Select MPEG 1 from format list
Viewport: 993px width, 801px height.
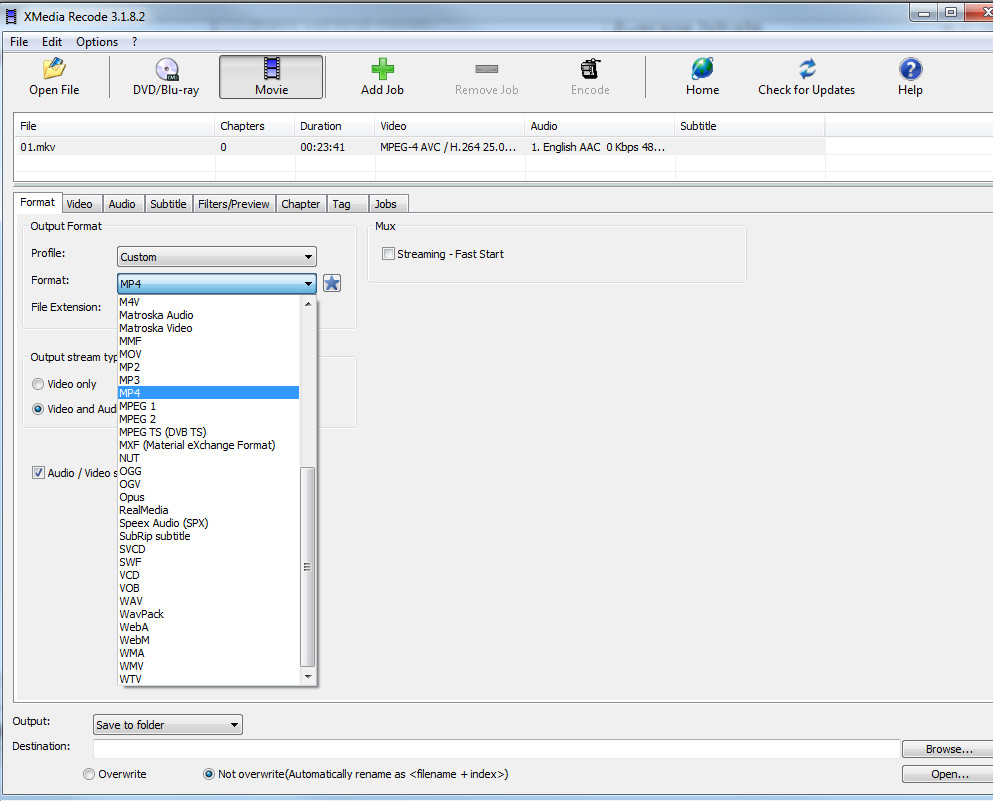tap(208, 406)
